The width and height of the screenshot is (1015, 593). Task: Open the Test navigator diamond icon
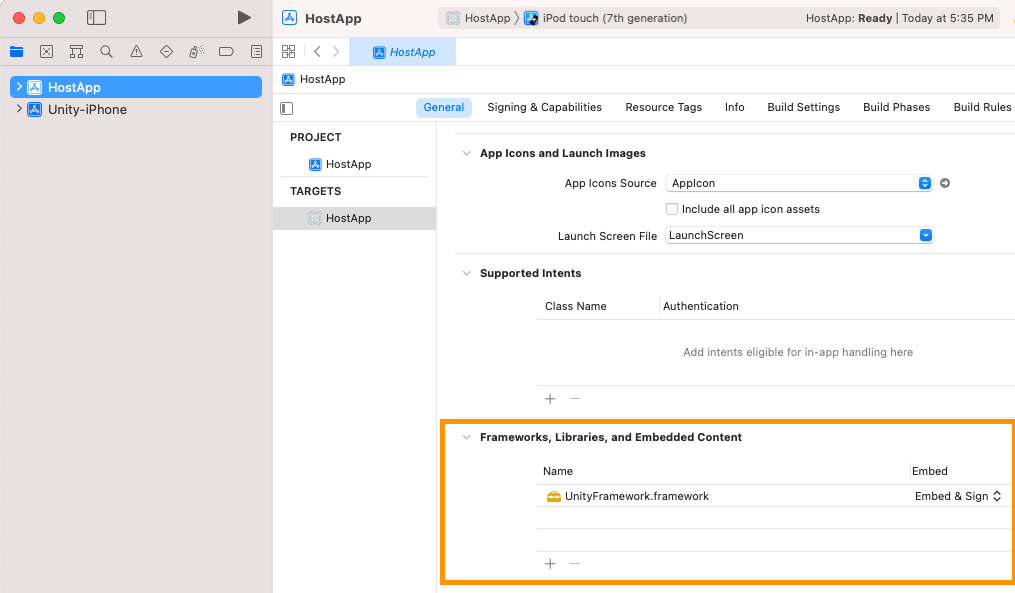166,52
